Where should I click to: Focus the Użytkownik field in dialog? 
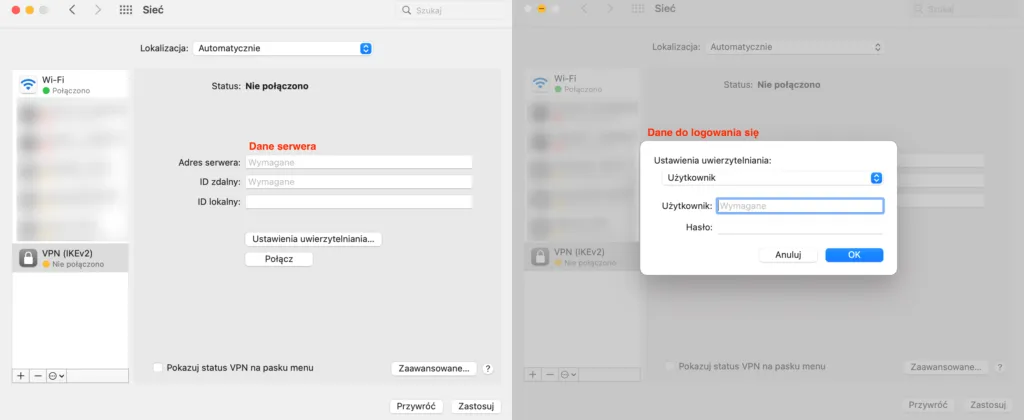coord(800,206)
